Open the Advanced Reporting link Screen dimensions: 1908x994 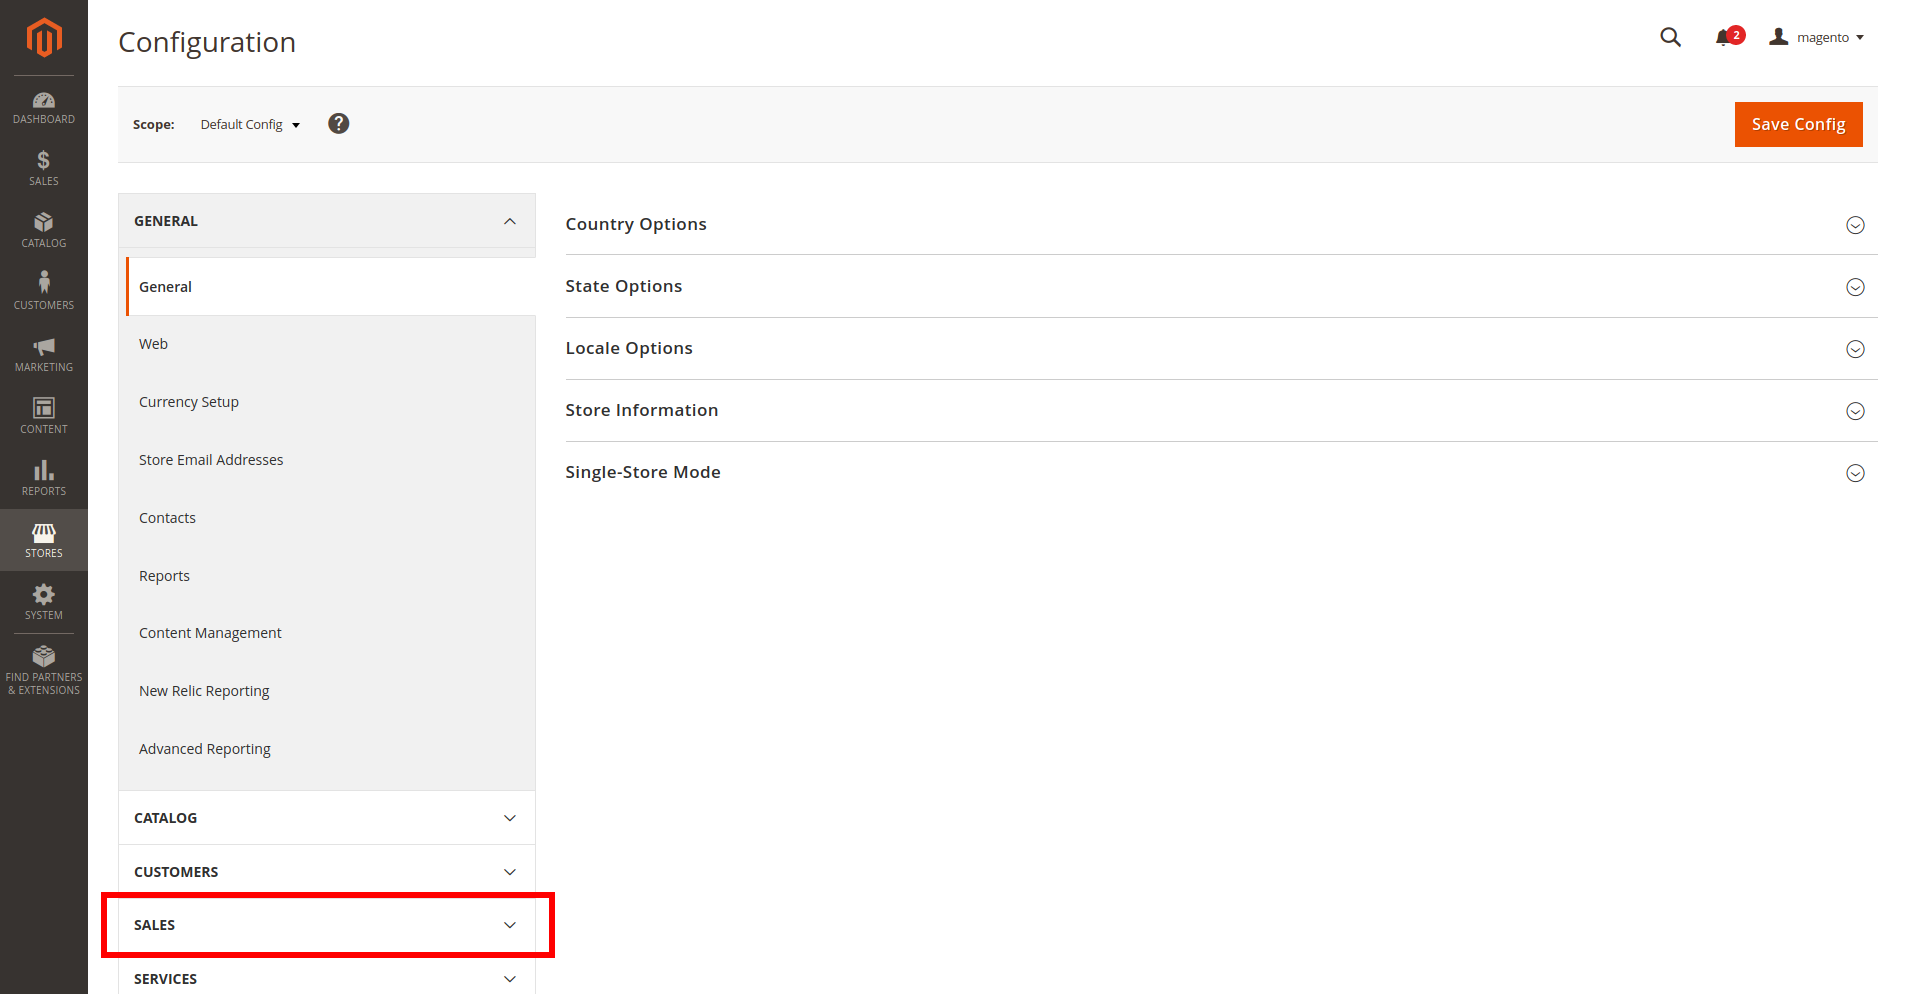pos(205,749)
